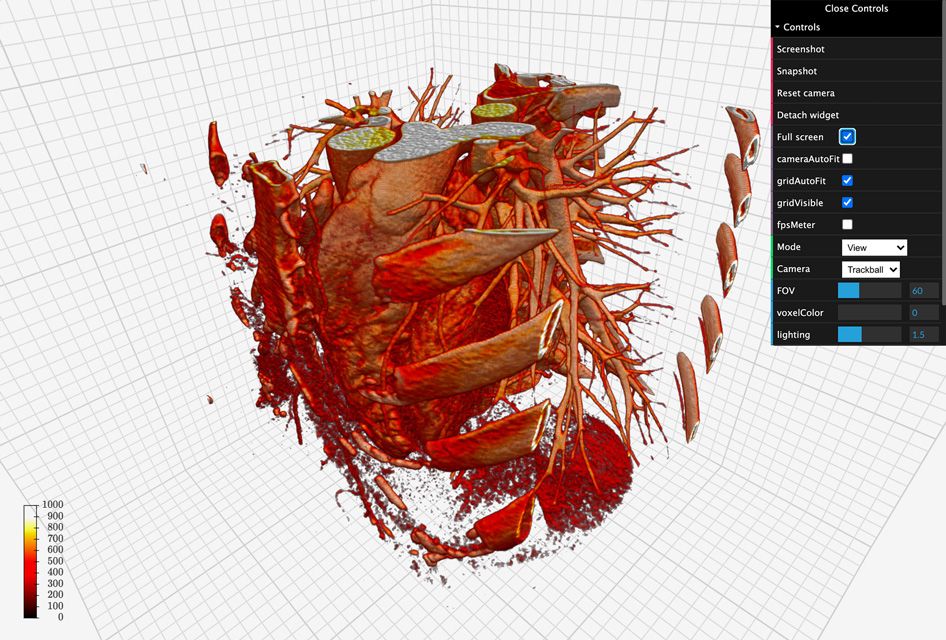Image resolution: width=946 pixels, height=640 pixels.
Task: Click the 500 label on color legend
Action: (55, 561)
